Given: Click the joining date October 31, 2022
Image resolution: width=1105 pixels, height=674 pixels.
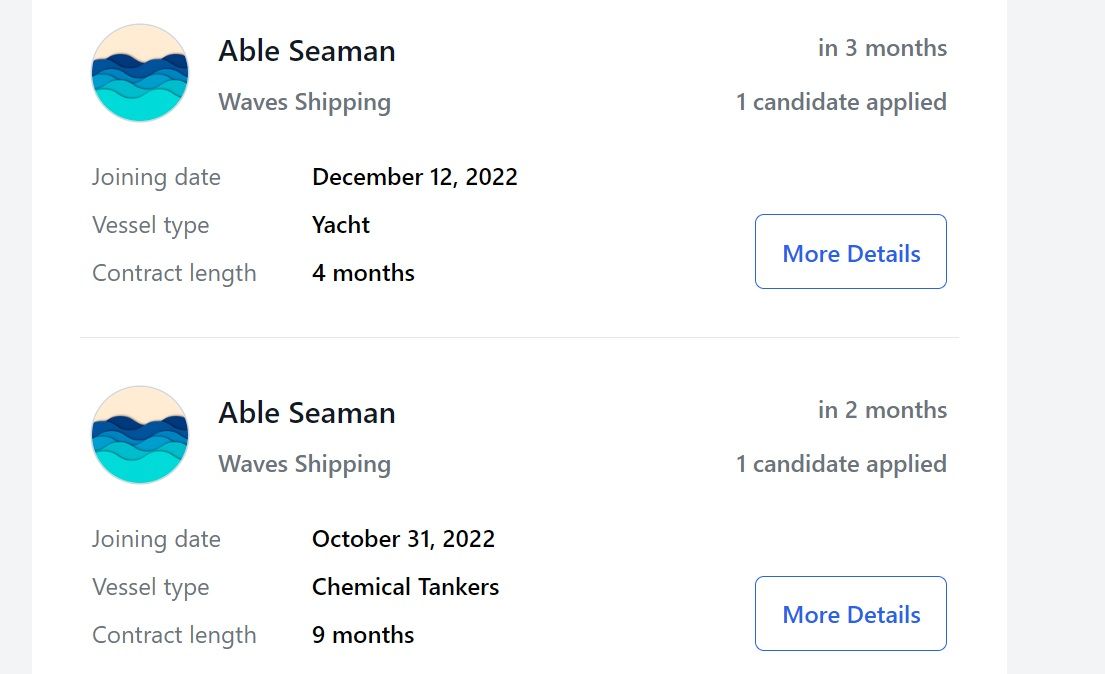Looking at the screenshot, I should pos(403,539).
